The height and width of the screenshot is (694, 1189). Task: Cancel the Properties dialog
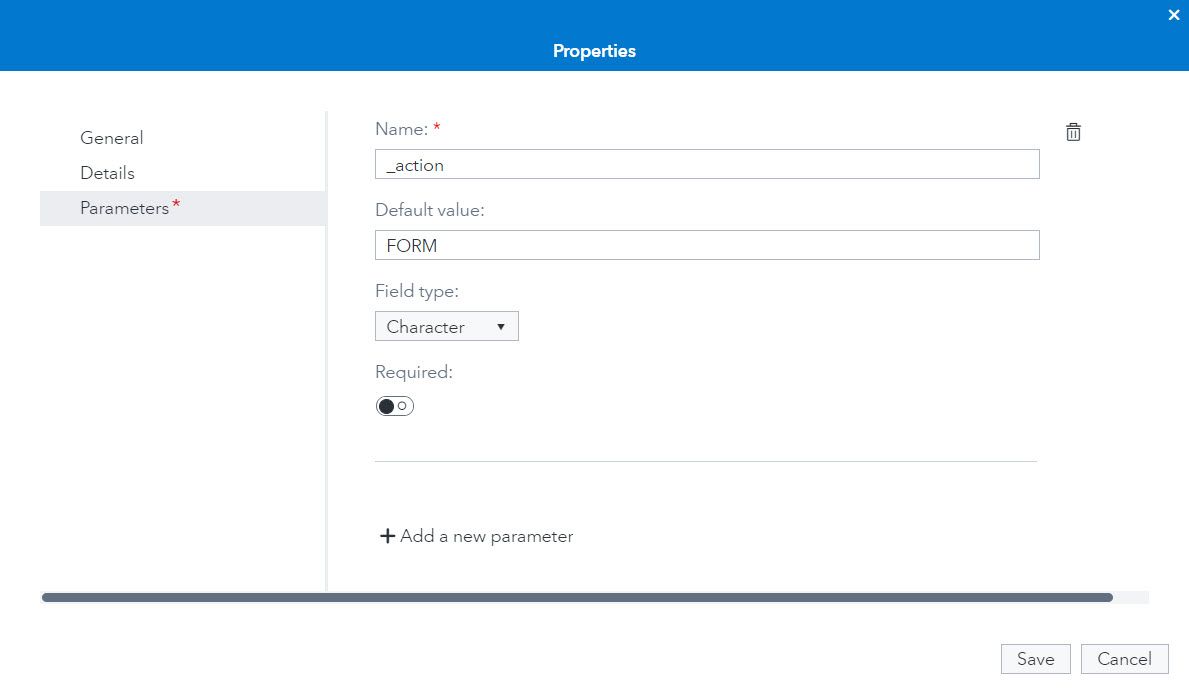pyautogui.click(x=1124, y=659)
